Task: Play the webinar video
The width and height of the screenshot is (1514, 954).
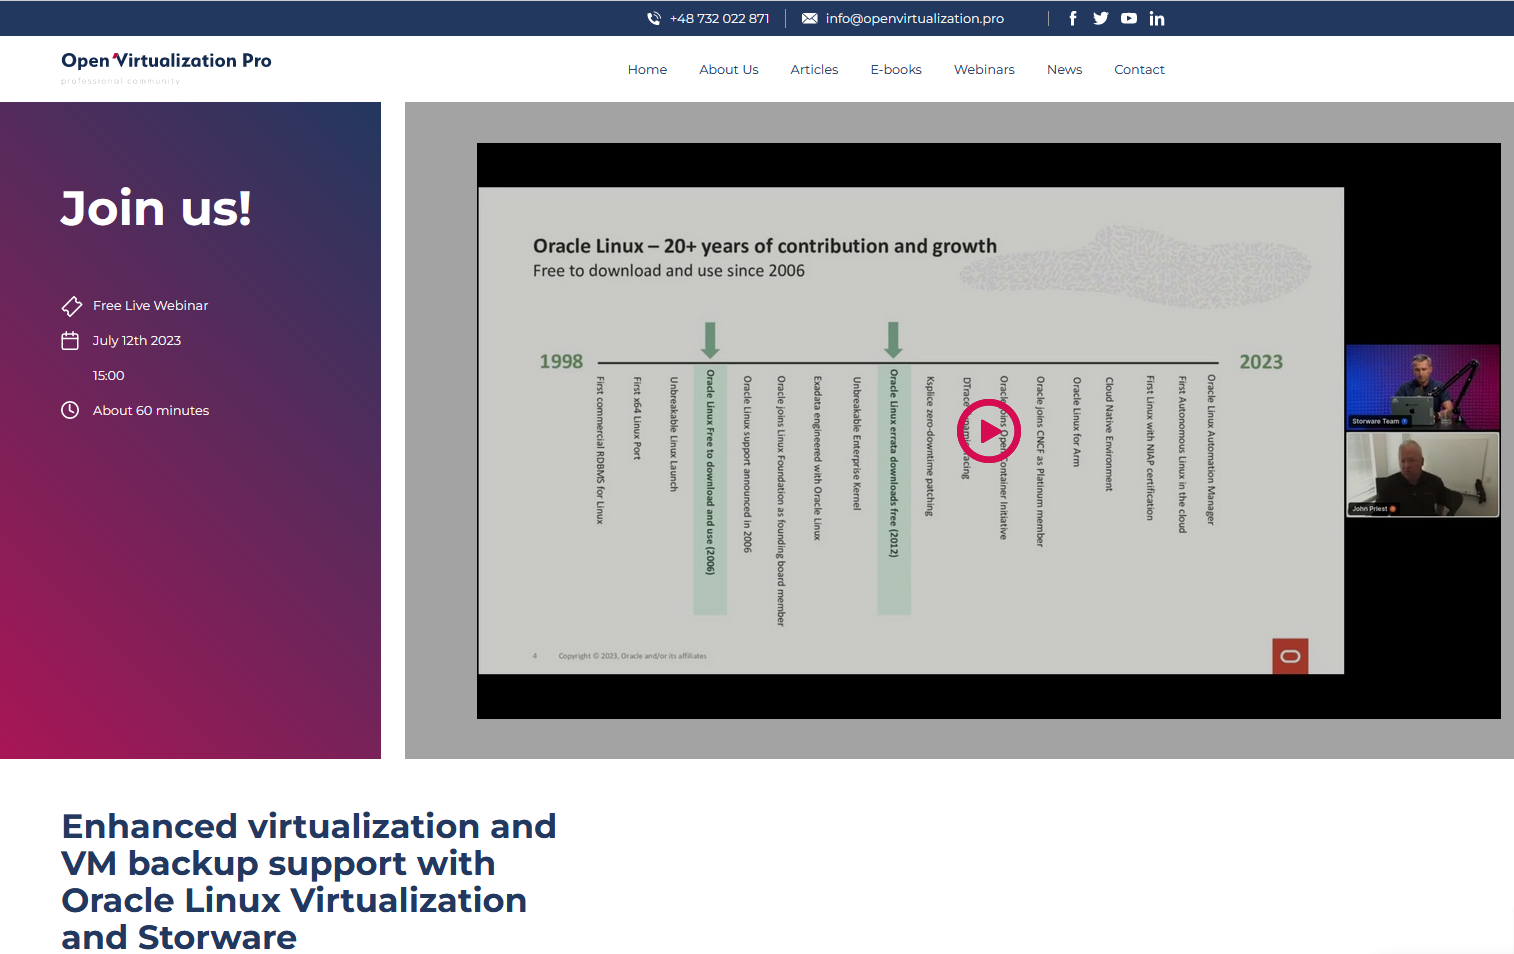Action: (989, 431)
